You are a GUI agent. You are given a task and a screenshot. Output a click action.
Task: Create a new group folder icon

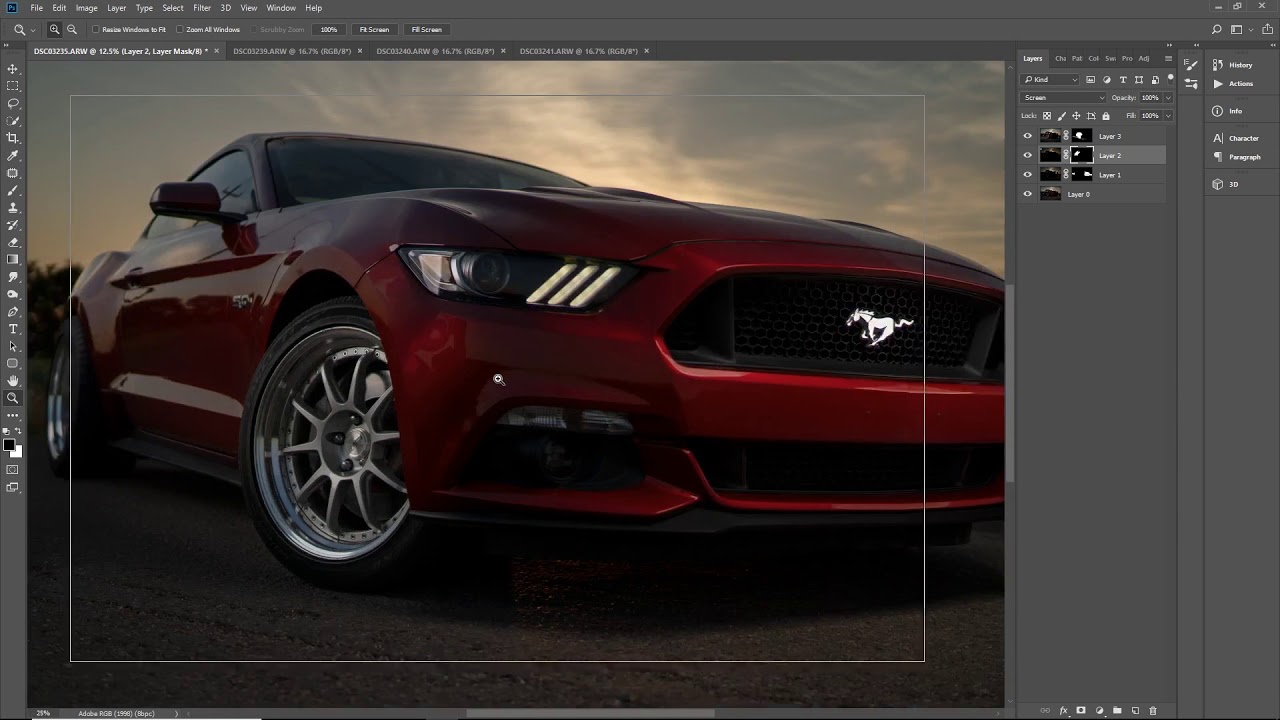(1117, 711)
